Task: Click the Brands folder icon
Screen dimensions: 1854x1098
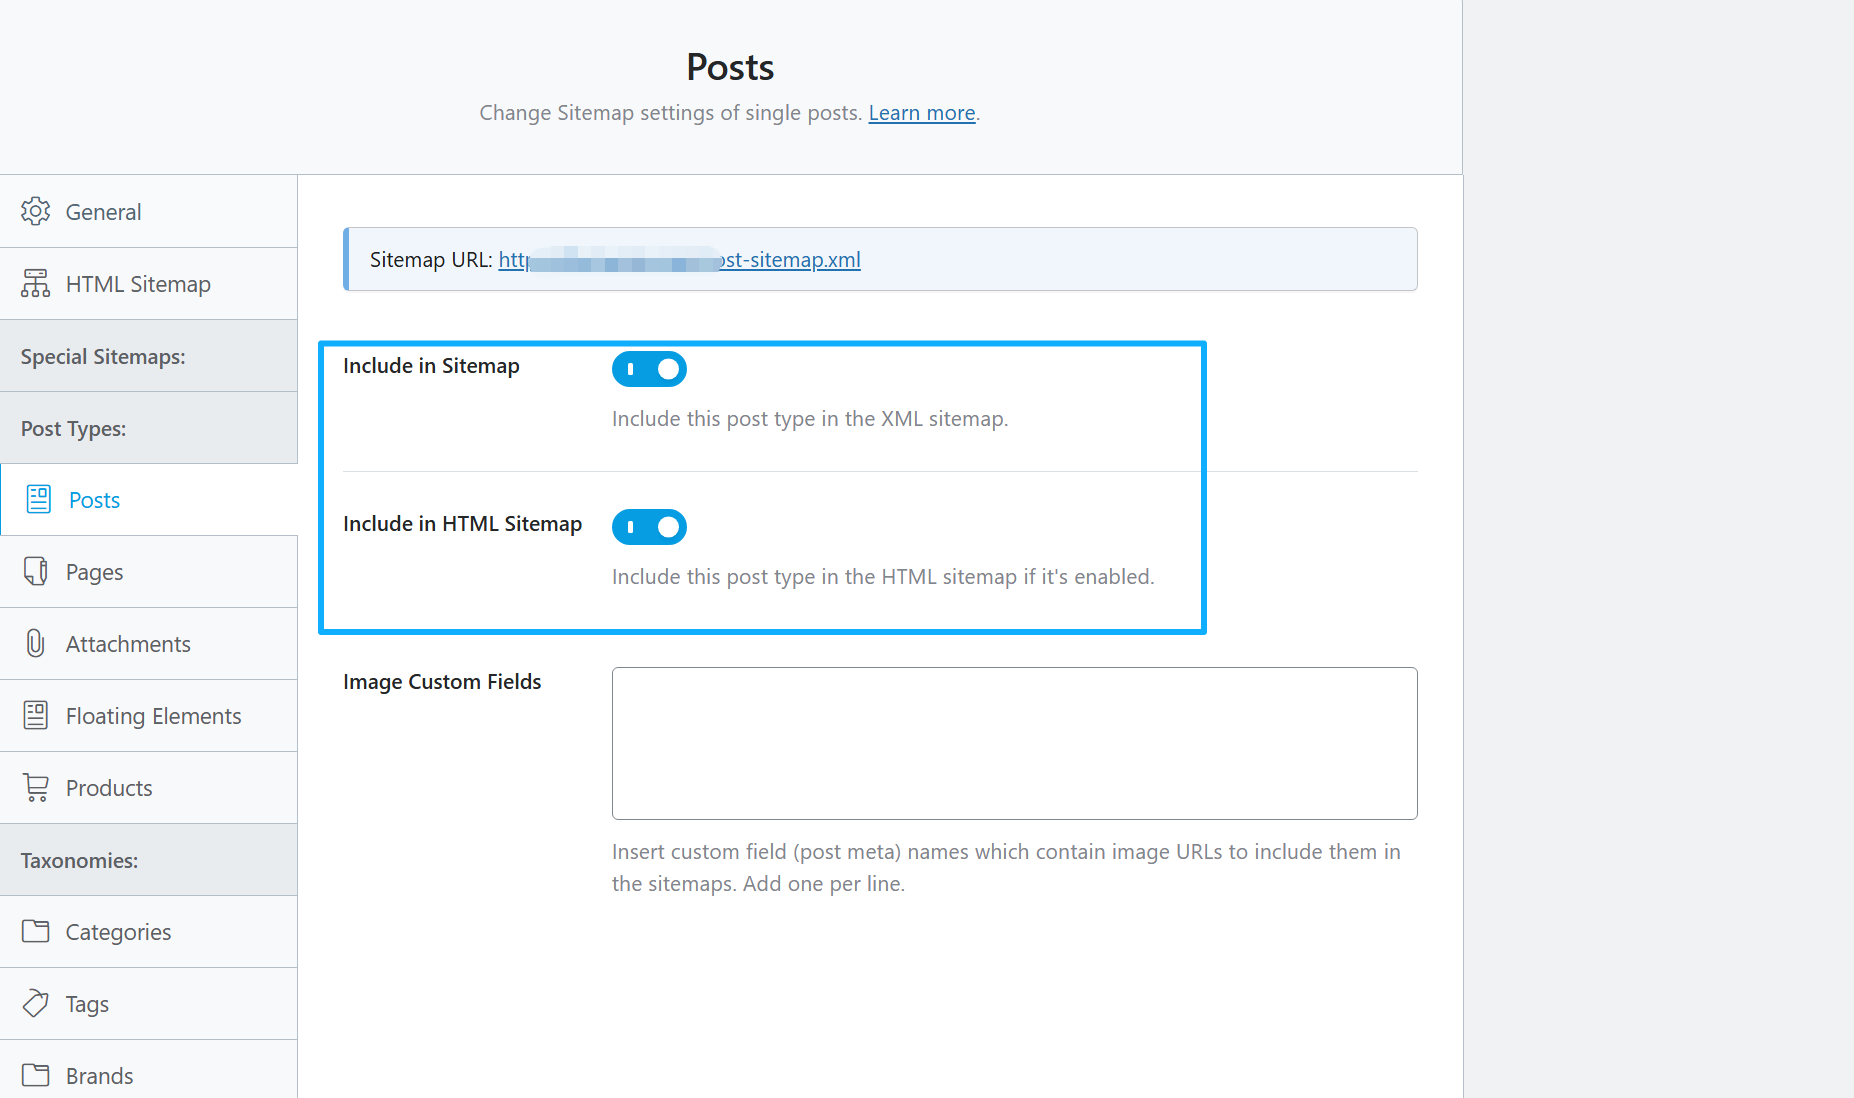Action: [36, 1075]
